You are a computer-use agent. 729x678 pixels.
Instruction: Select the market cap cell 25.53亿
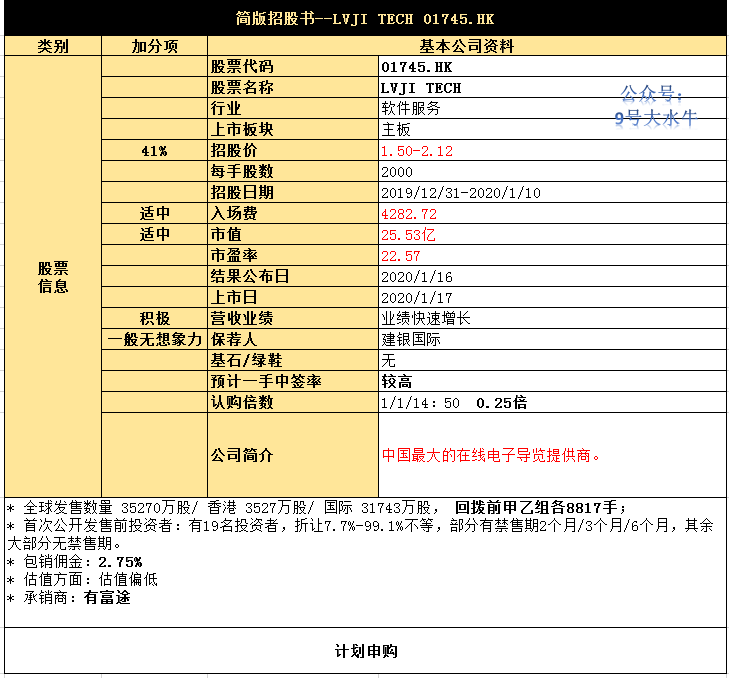point(552,234)
